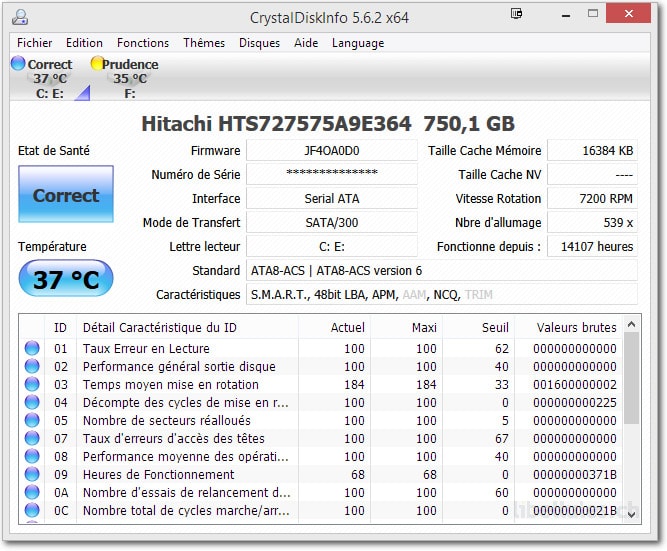667x551 pixels.
Task: Click the Standard field ATA8-ACS version 6
Action: tap(442, 271)
